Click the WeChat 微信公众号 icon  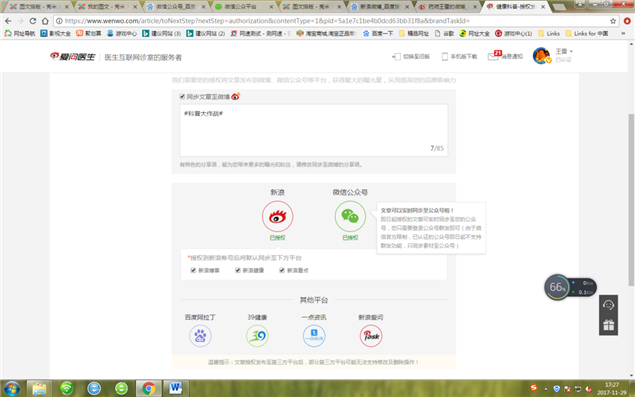point(350,216)
